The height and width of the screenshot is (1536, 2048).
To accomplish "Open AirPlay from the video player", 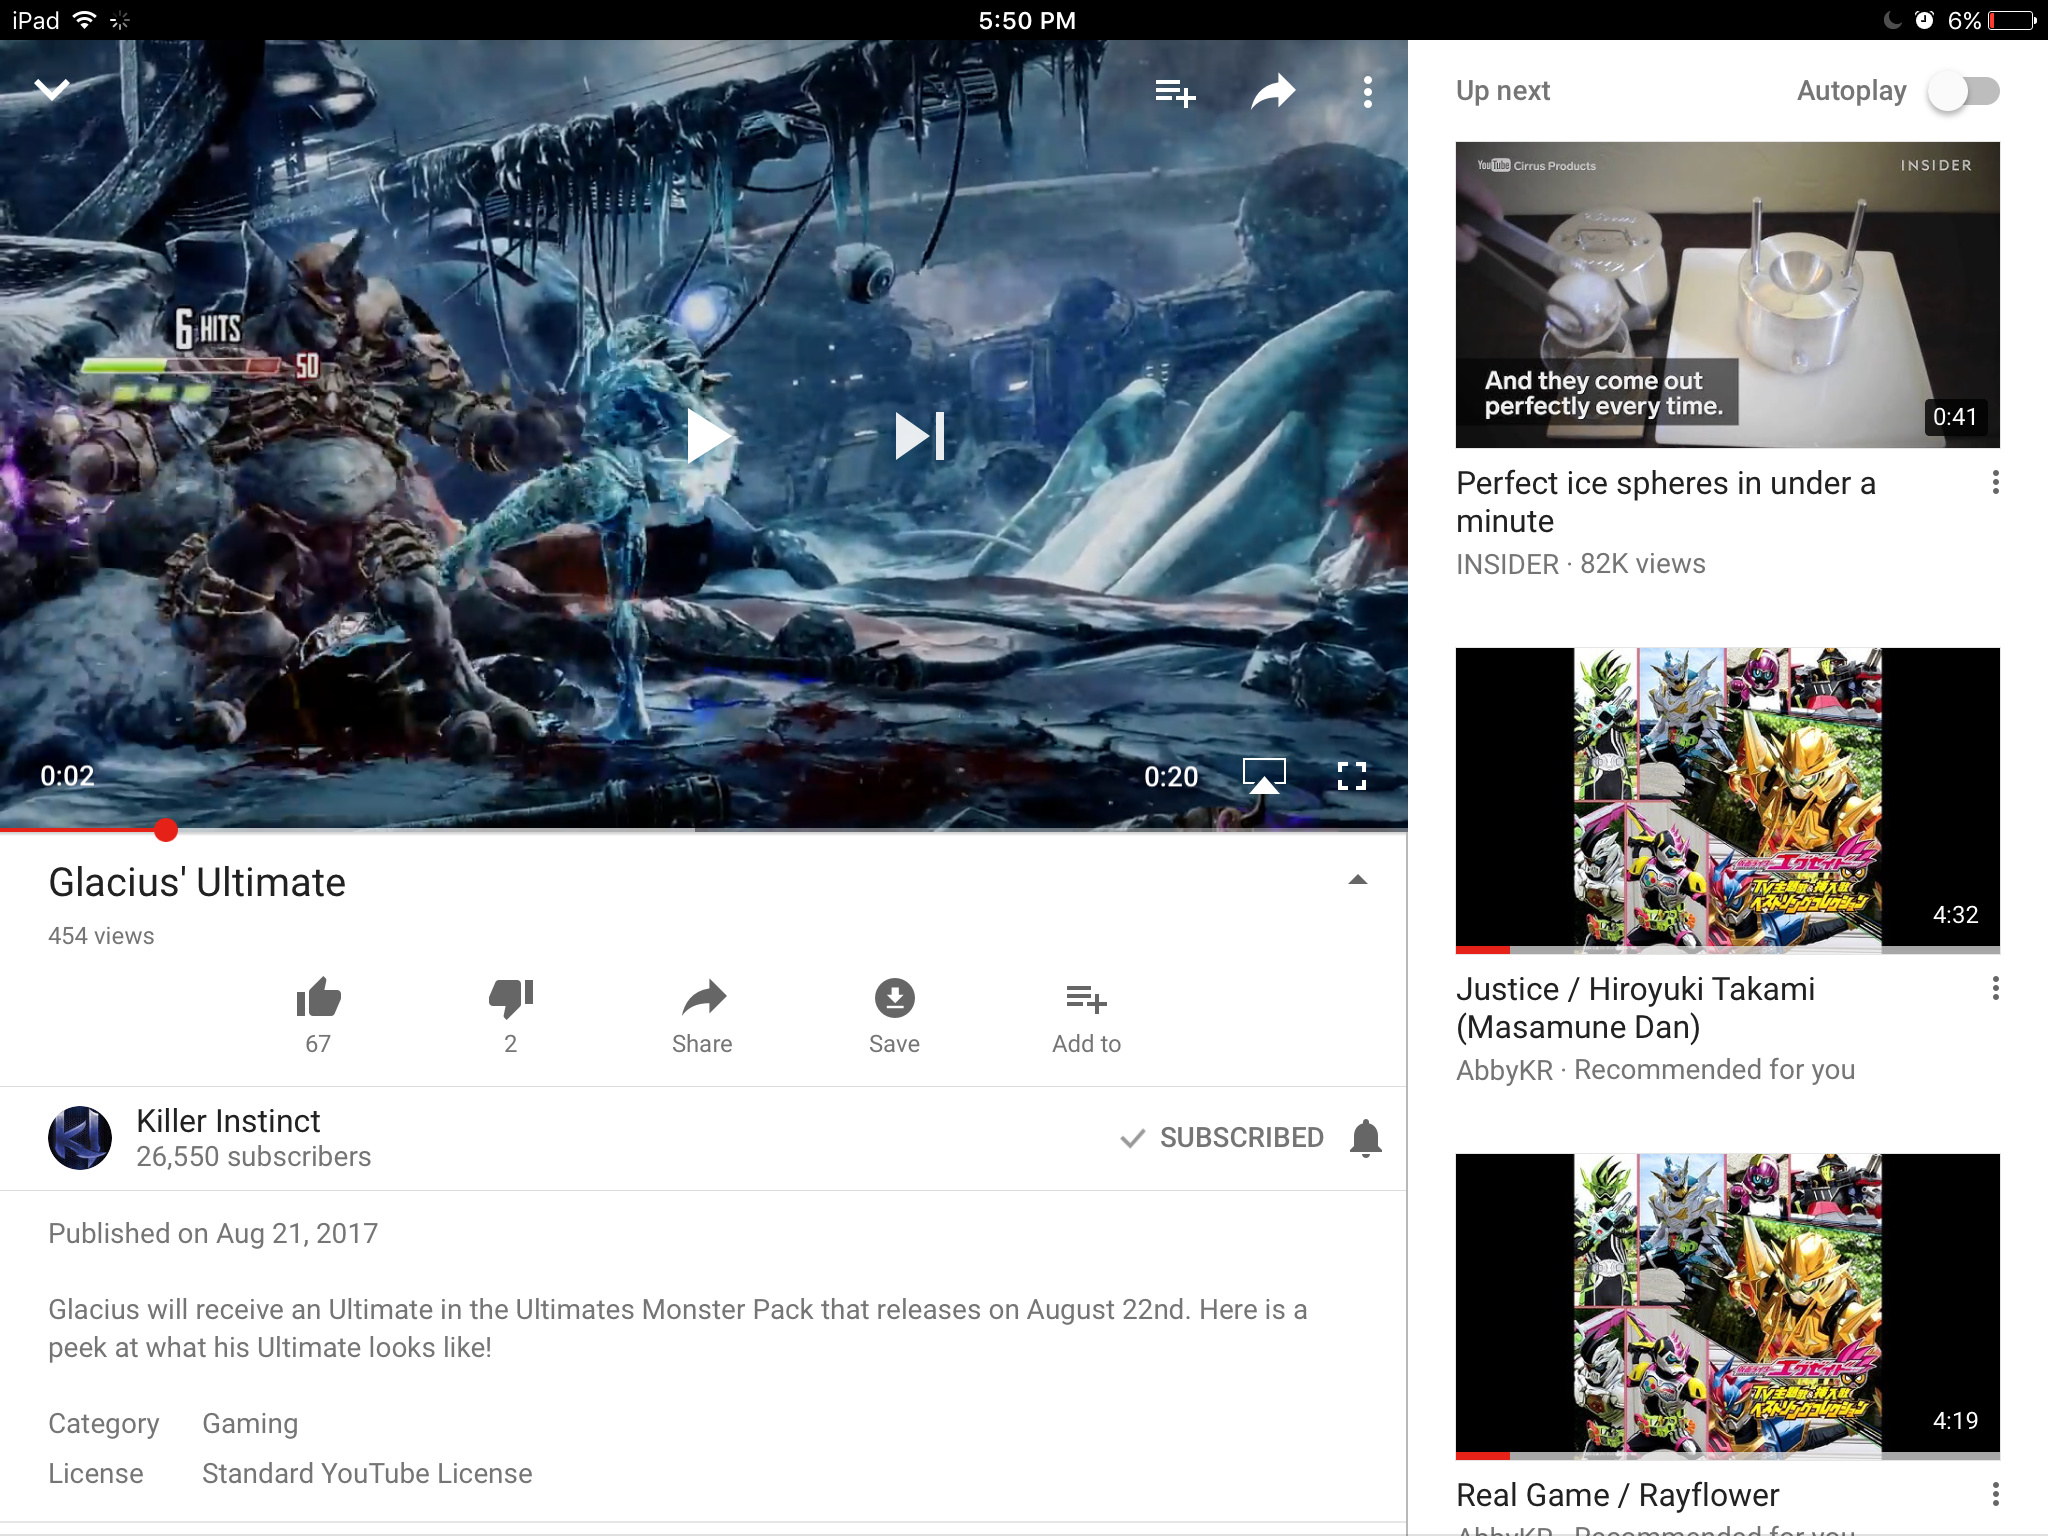I will point(1264,775).
